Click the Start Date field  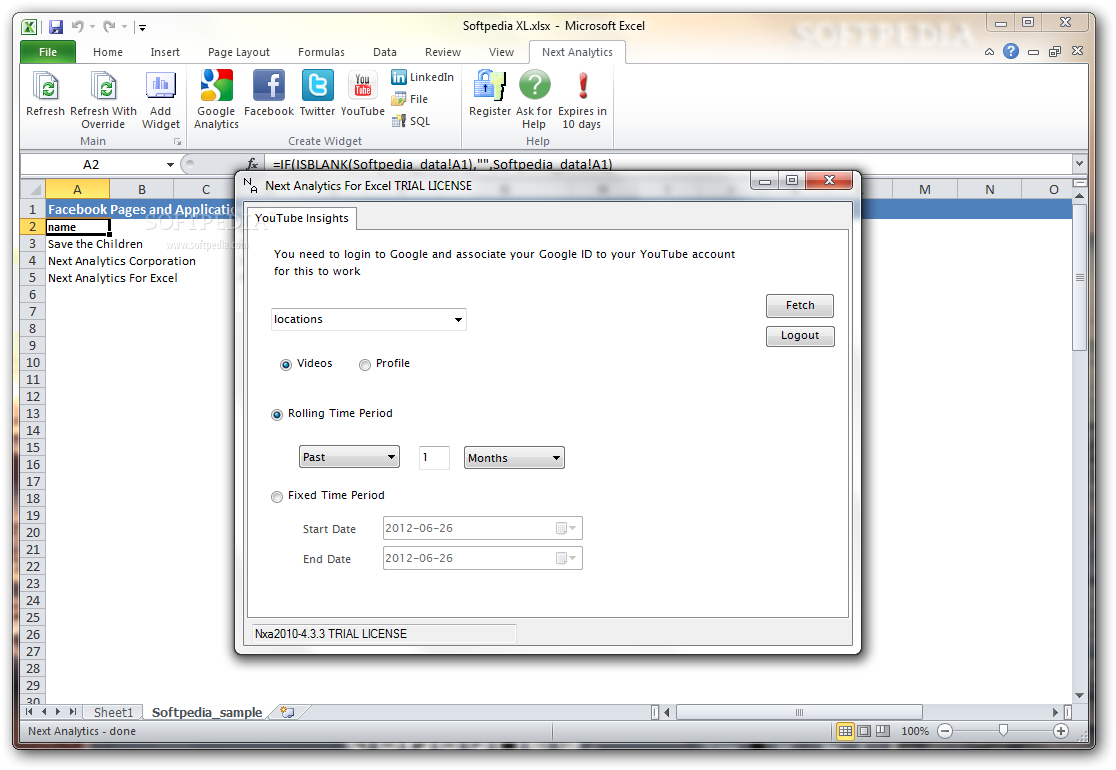pos(483,528)
